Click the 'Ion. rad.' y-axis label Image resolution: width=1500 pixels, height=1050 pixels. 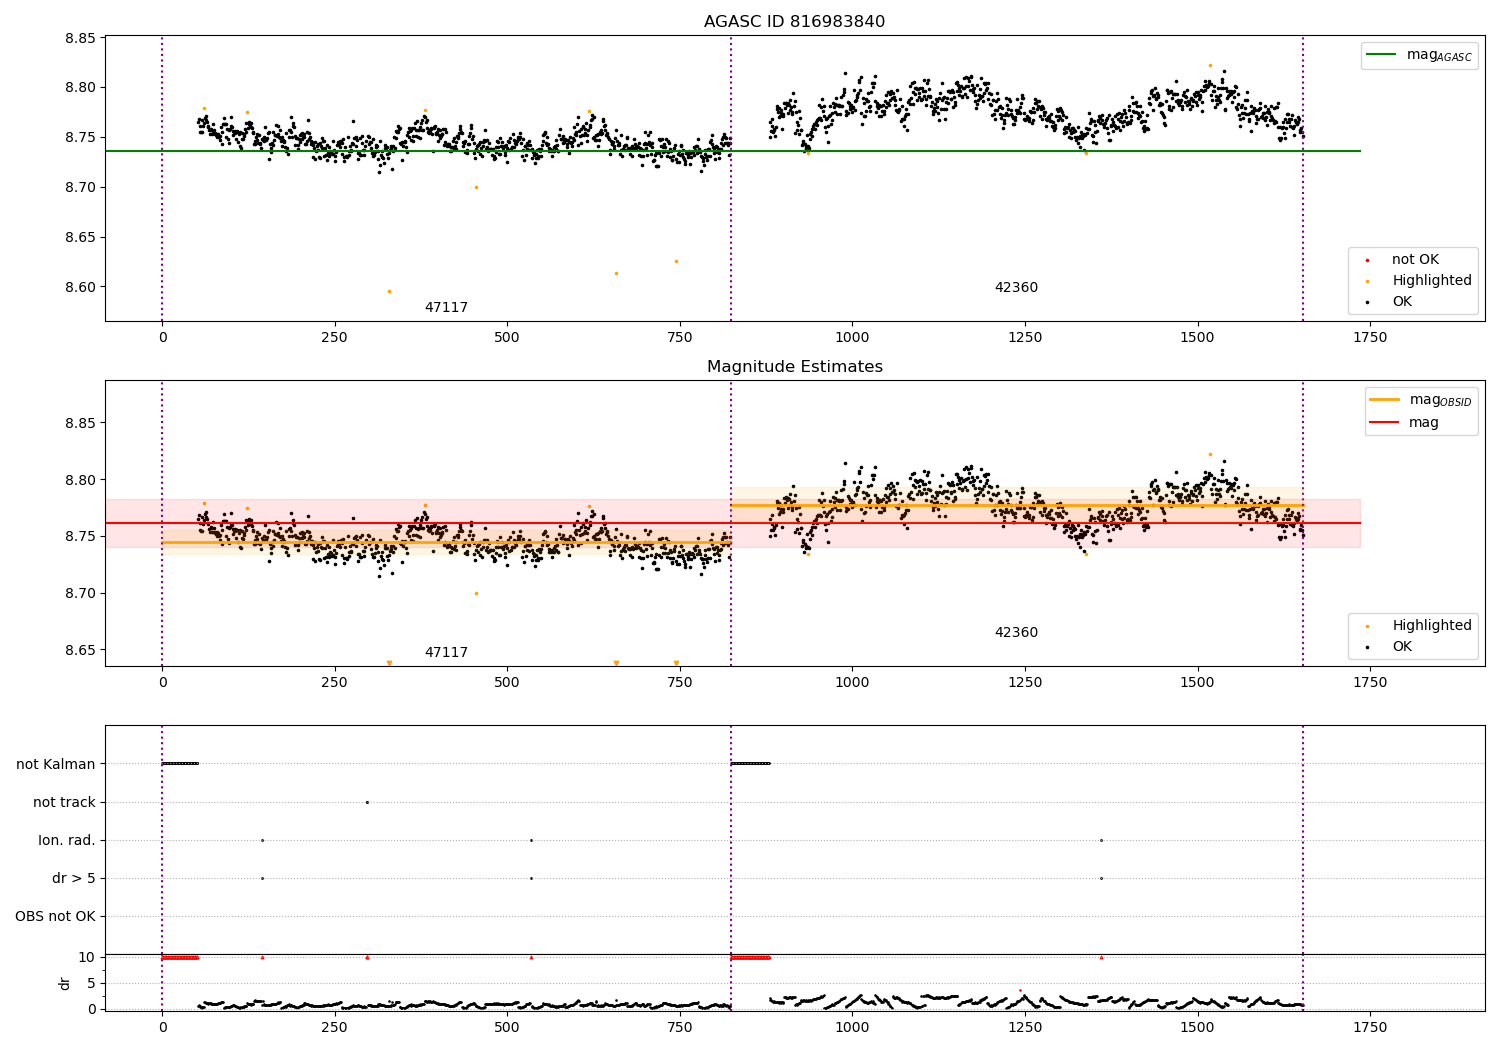[x=67, y=840]
